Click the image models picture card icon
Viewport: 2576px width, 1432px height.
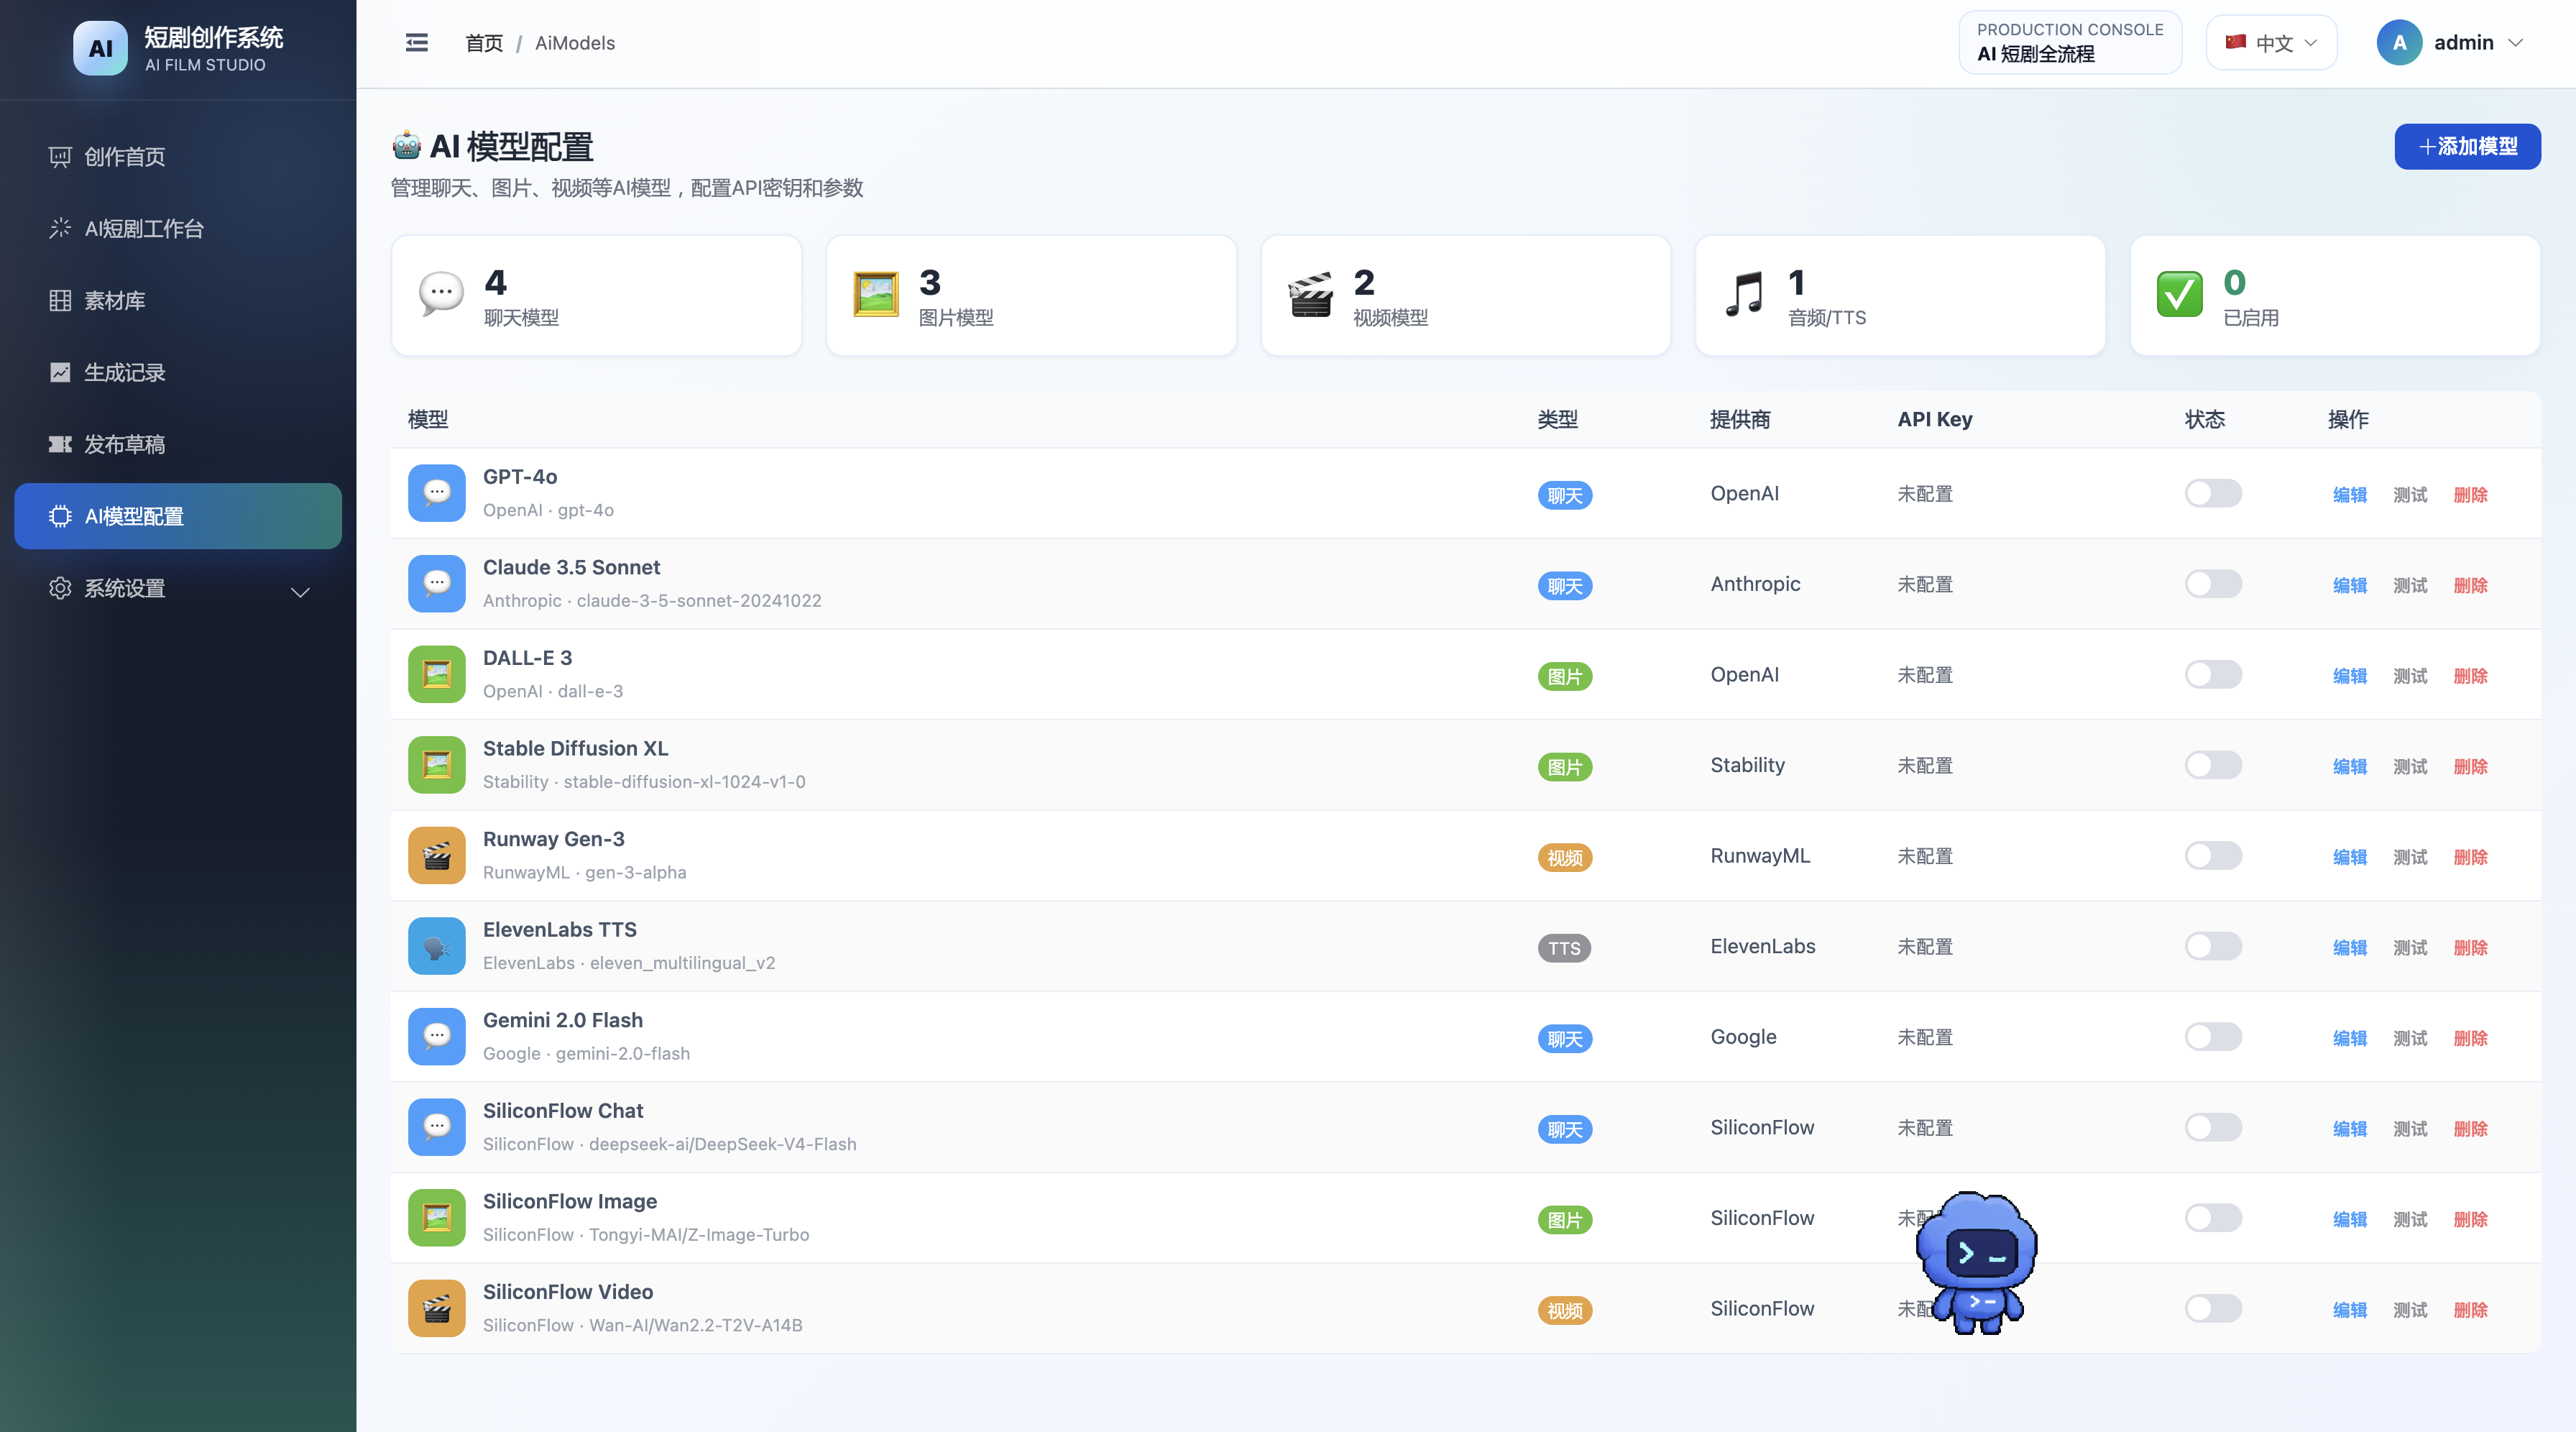tap(876, 295)
